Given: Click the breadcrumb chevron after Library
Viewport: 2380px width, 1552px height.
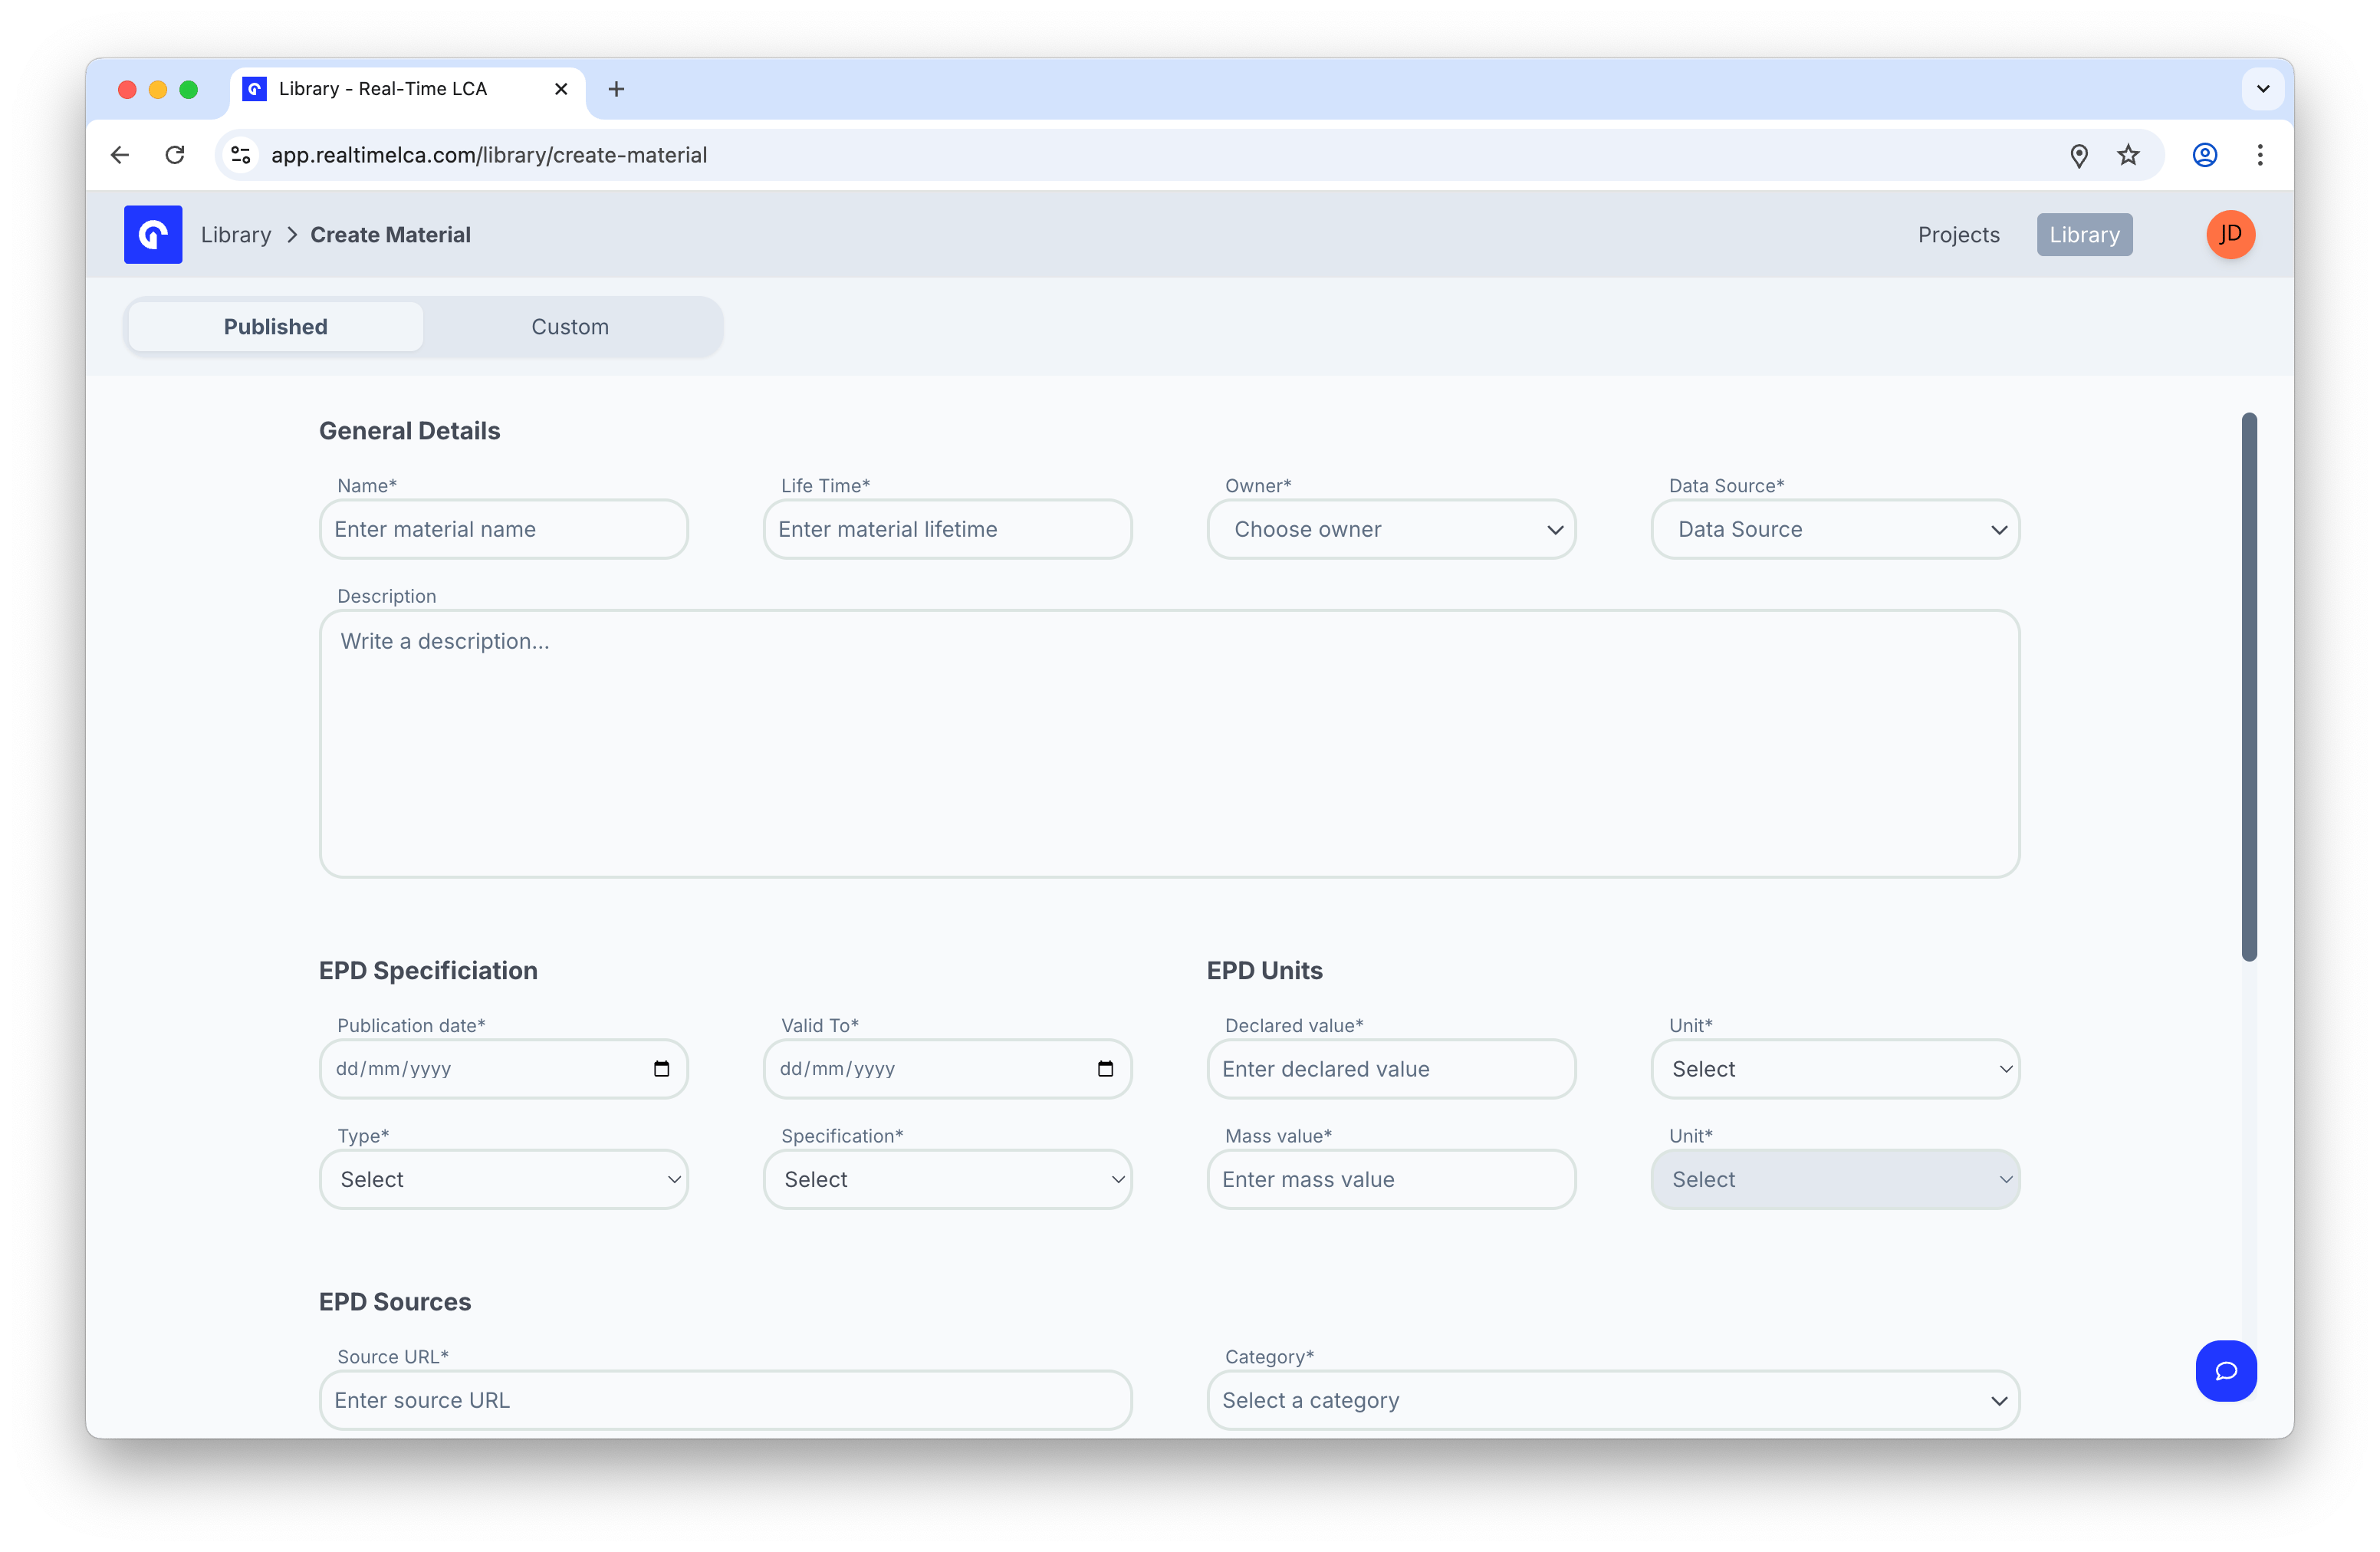Looking at the screenshot, I should [x=292, y=235].
